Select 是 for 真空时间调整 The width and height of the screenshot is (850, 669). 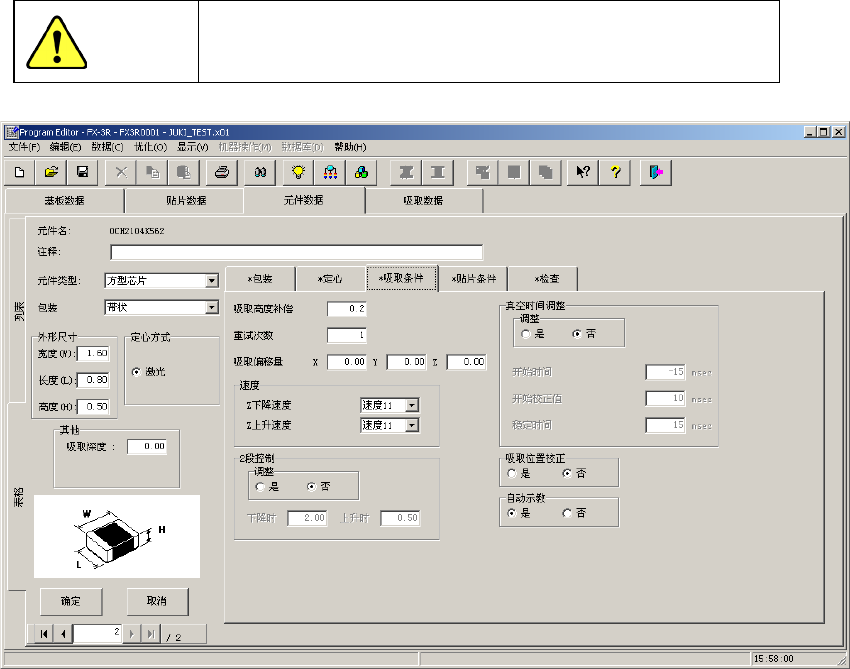[x=527, y=334]
